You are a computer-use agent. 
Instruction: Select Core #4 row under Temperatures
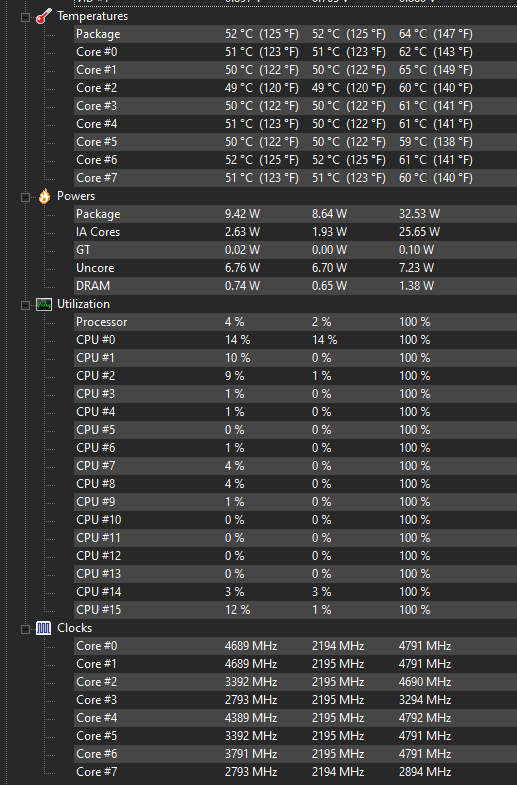pyautogui.click(x=295, y=124)
